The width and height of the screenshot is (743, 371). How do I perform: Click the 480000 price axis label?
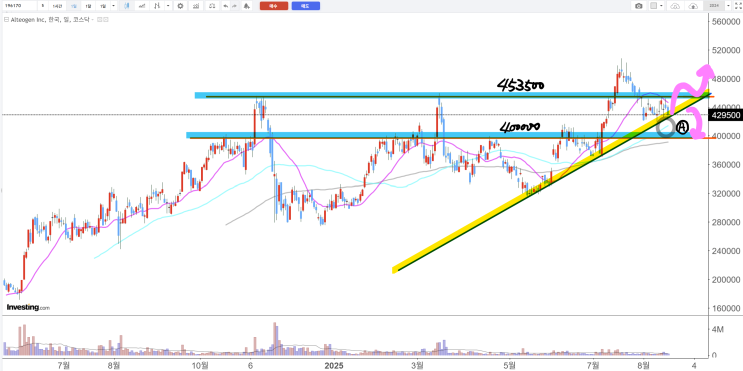click(x=725, y=79)
